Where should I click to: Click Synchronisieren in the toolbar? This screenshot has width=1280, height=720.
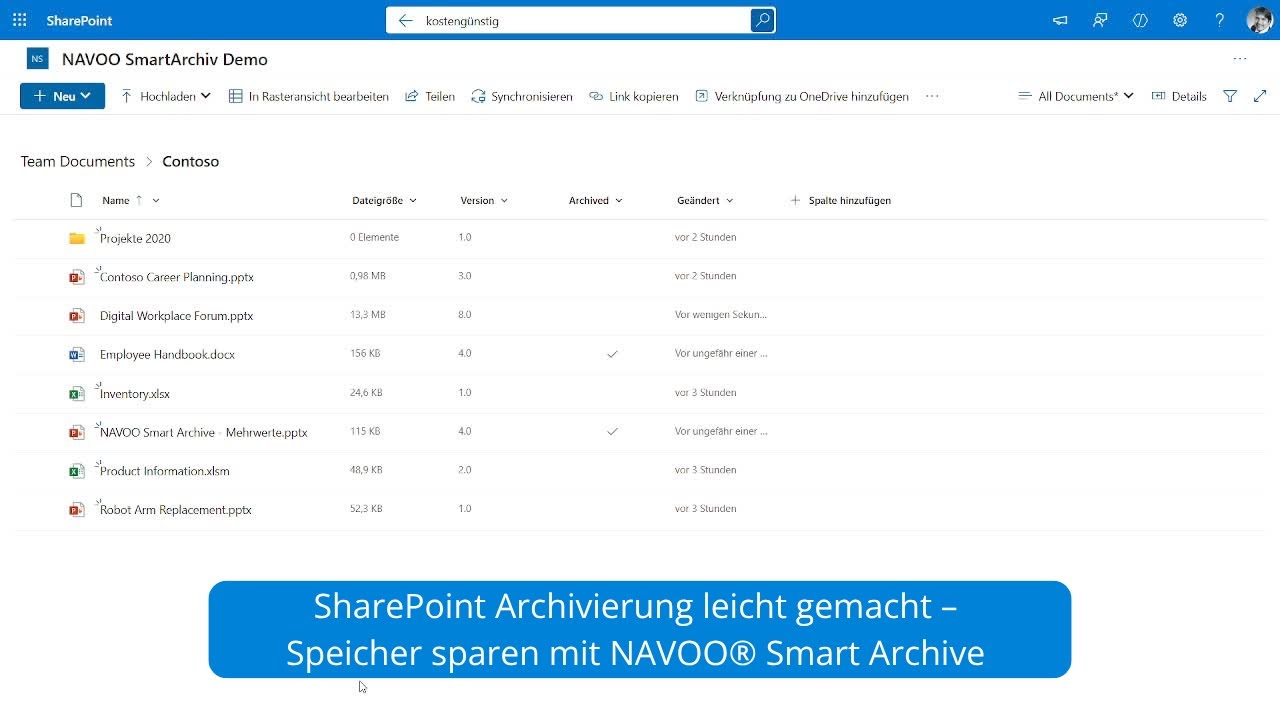(522, 96)
